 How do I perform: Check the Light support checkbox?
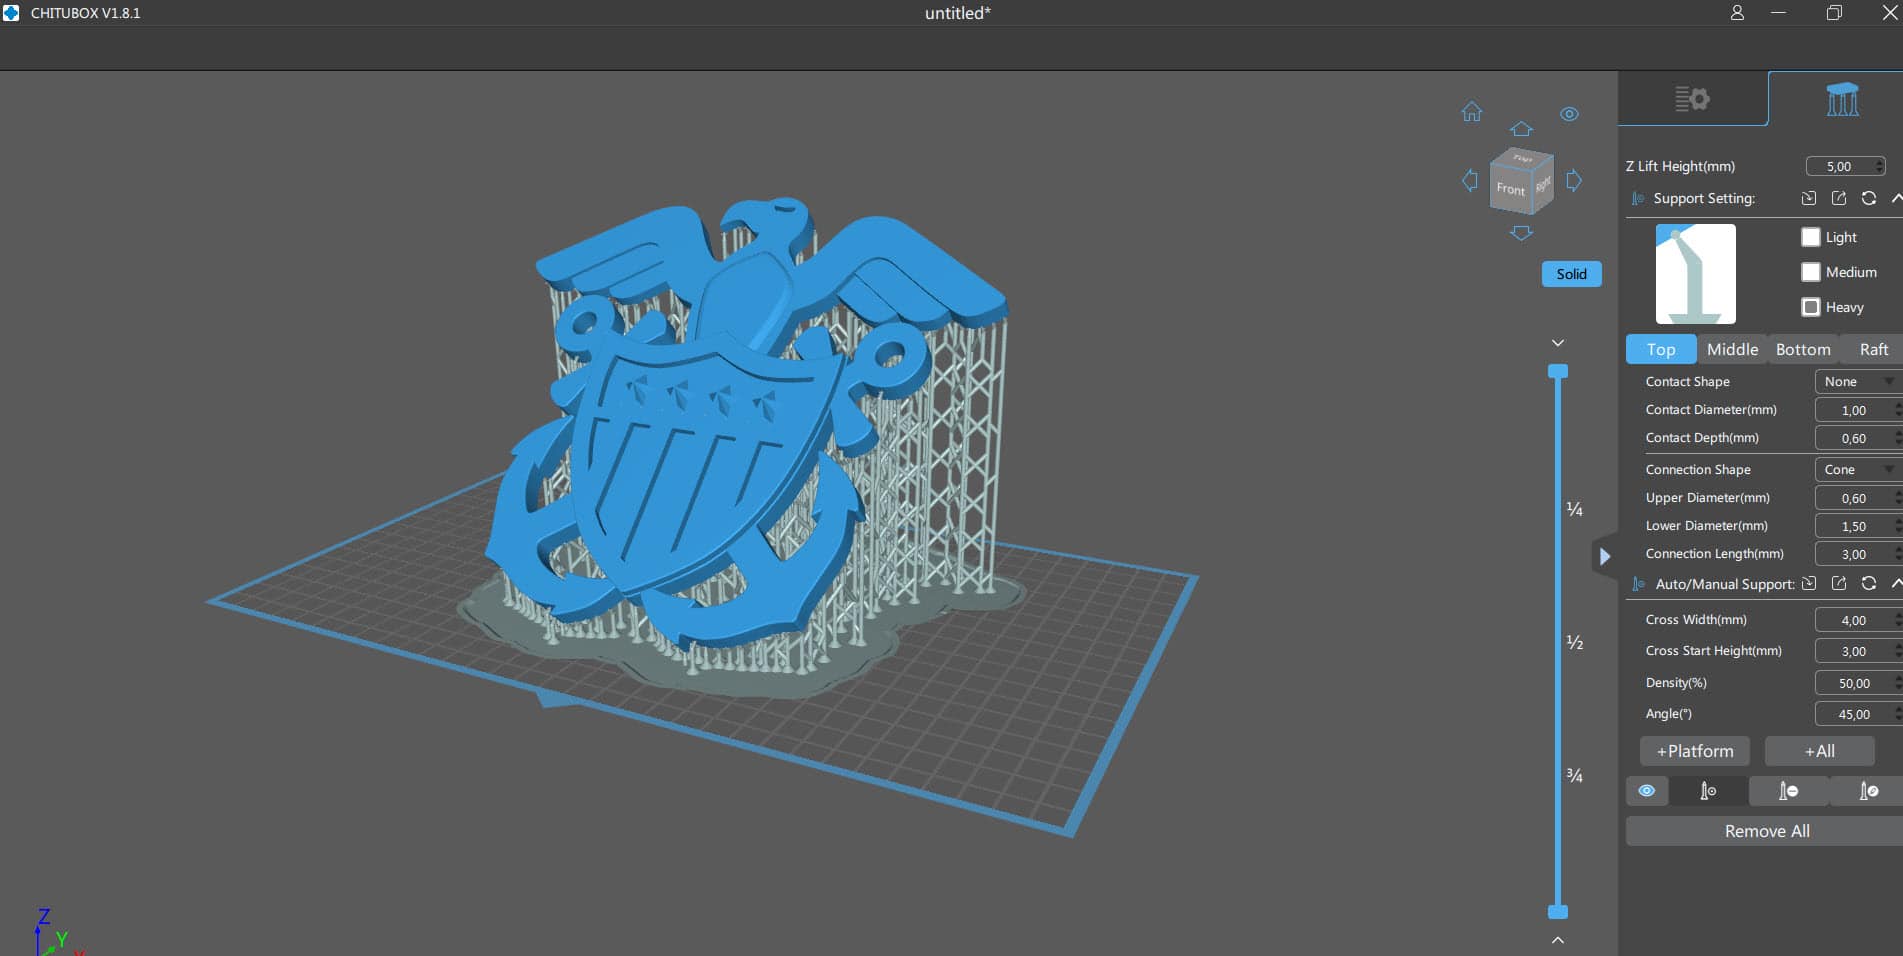[1811, 237]
